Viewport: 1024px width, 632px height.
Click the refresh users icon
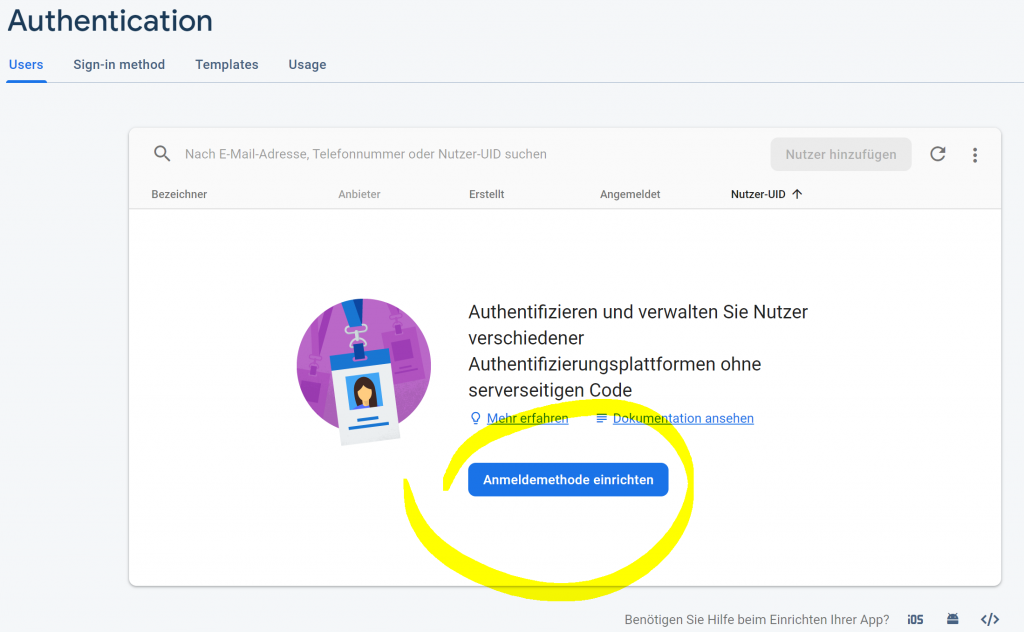pos(937,154)
